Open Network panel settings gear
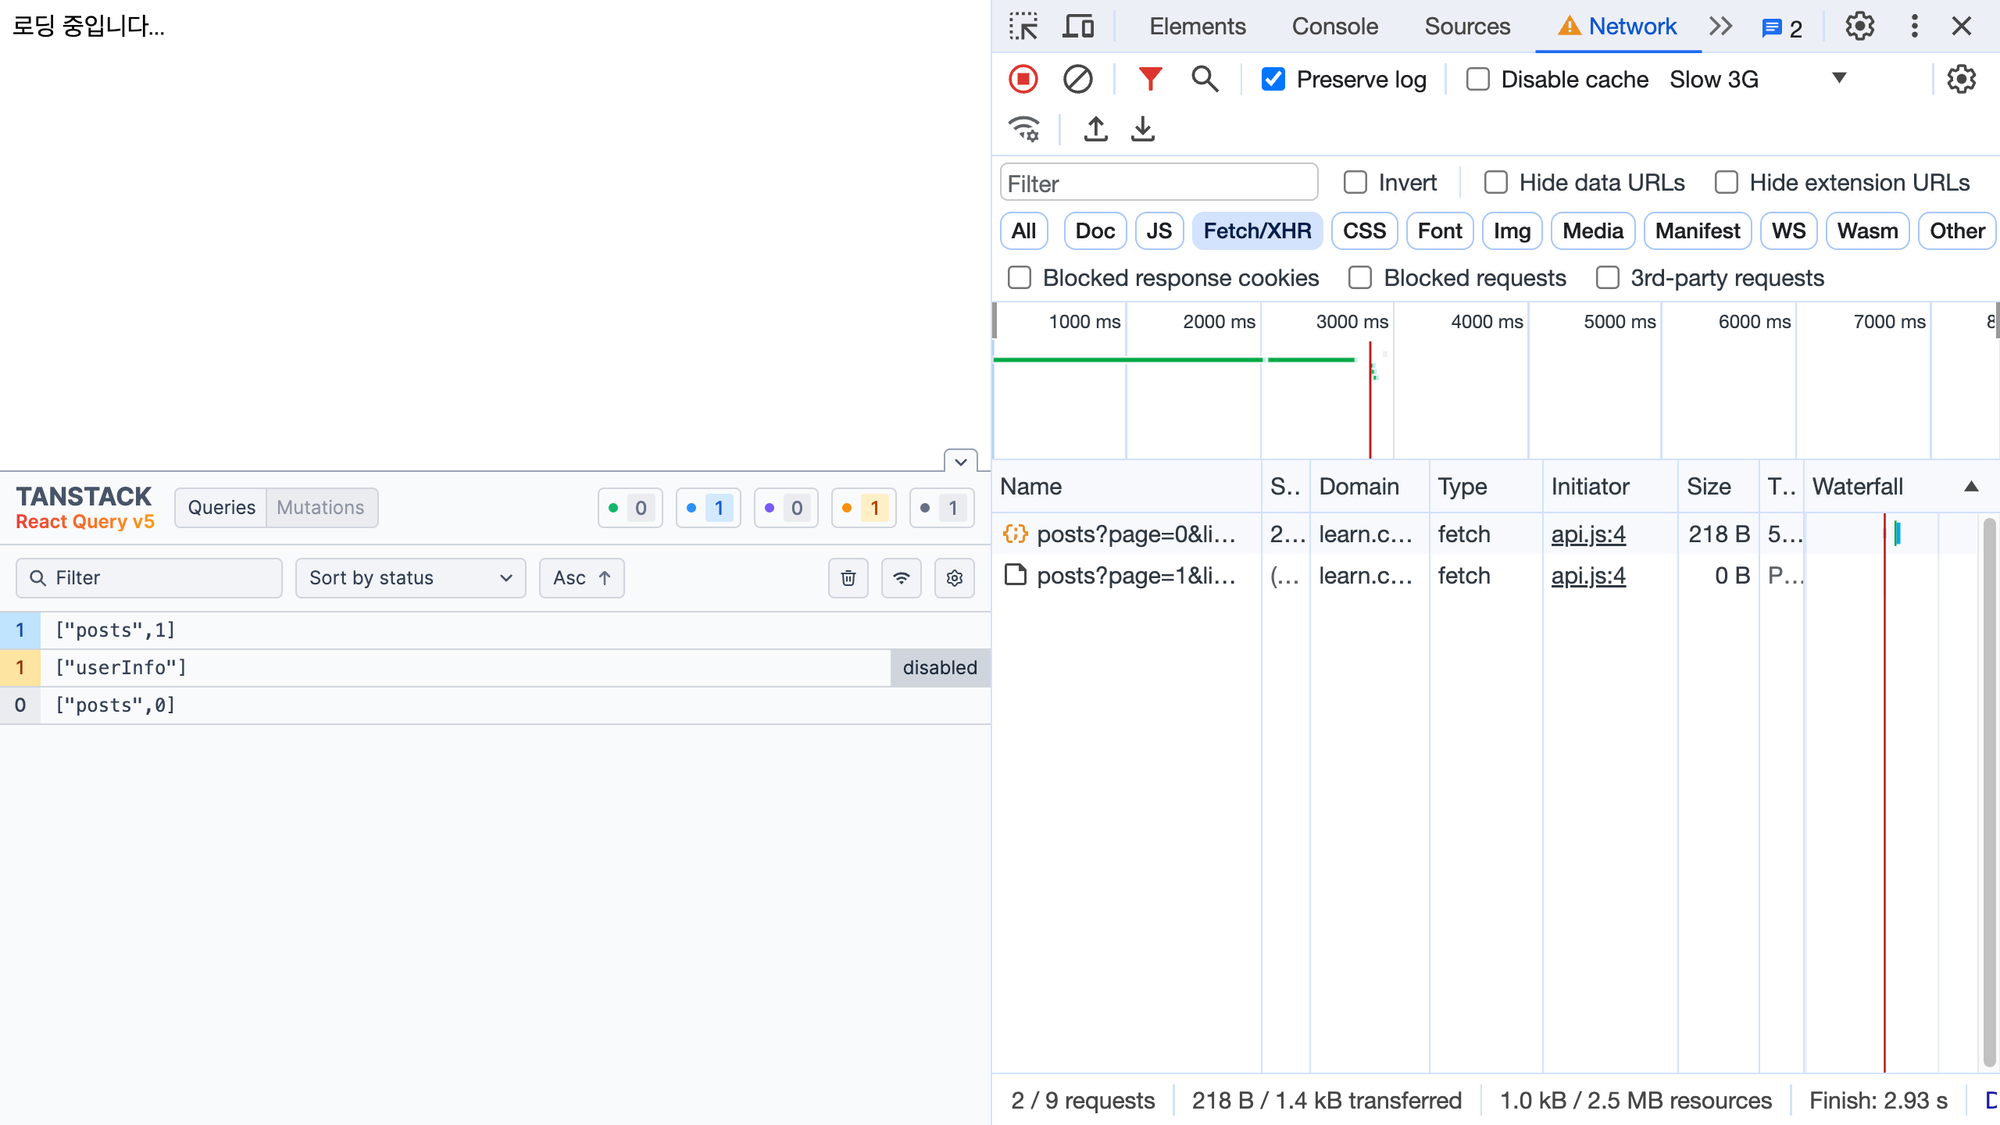Screen dimensions: 2000x1125 pyautogui.click(x=1961, y=79)
